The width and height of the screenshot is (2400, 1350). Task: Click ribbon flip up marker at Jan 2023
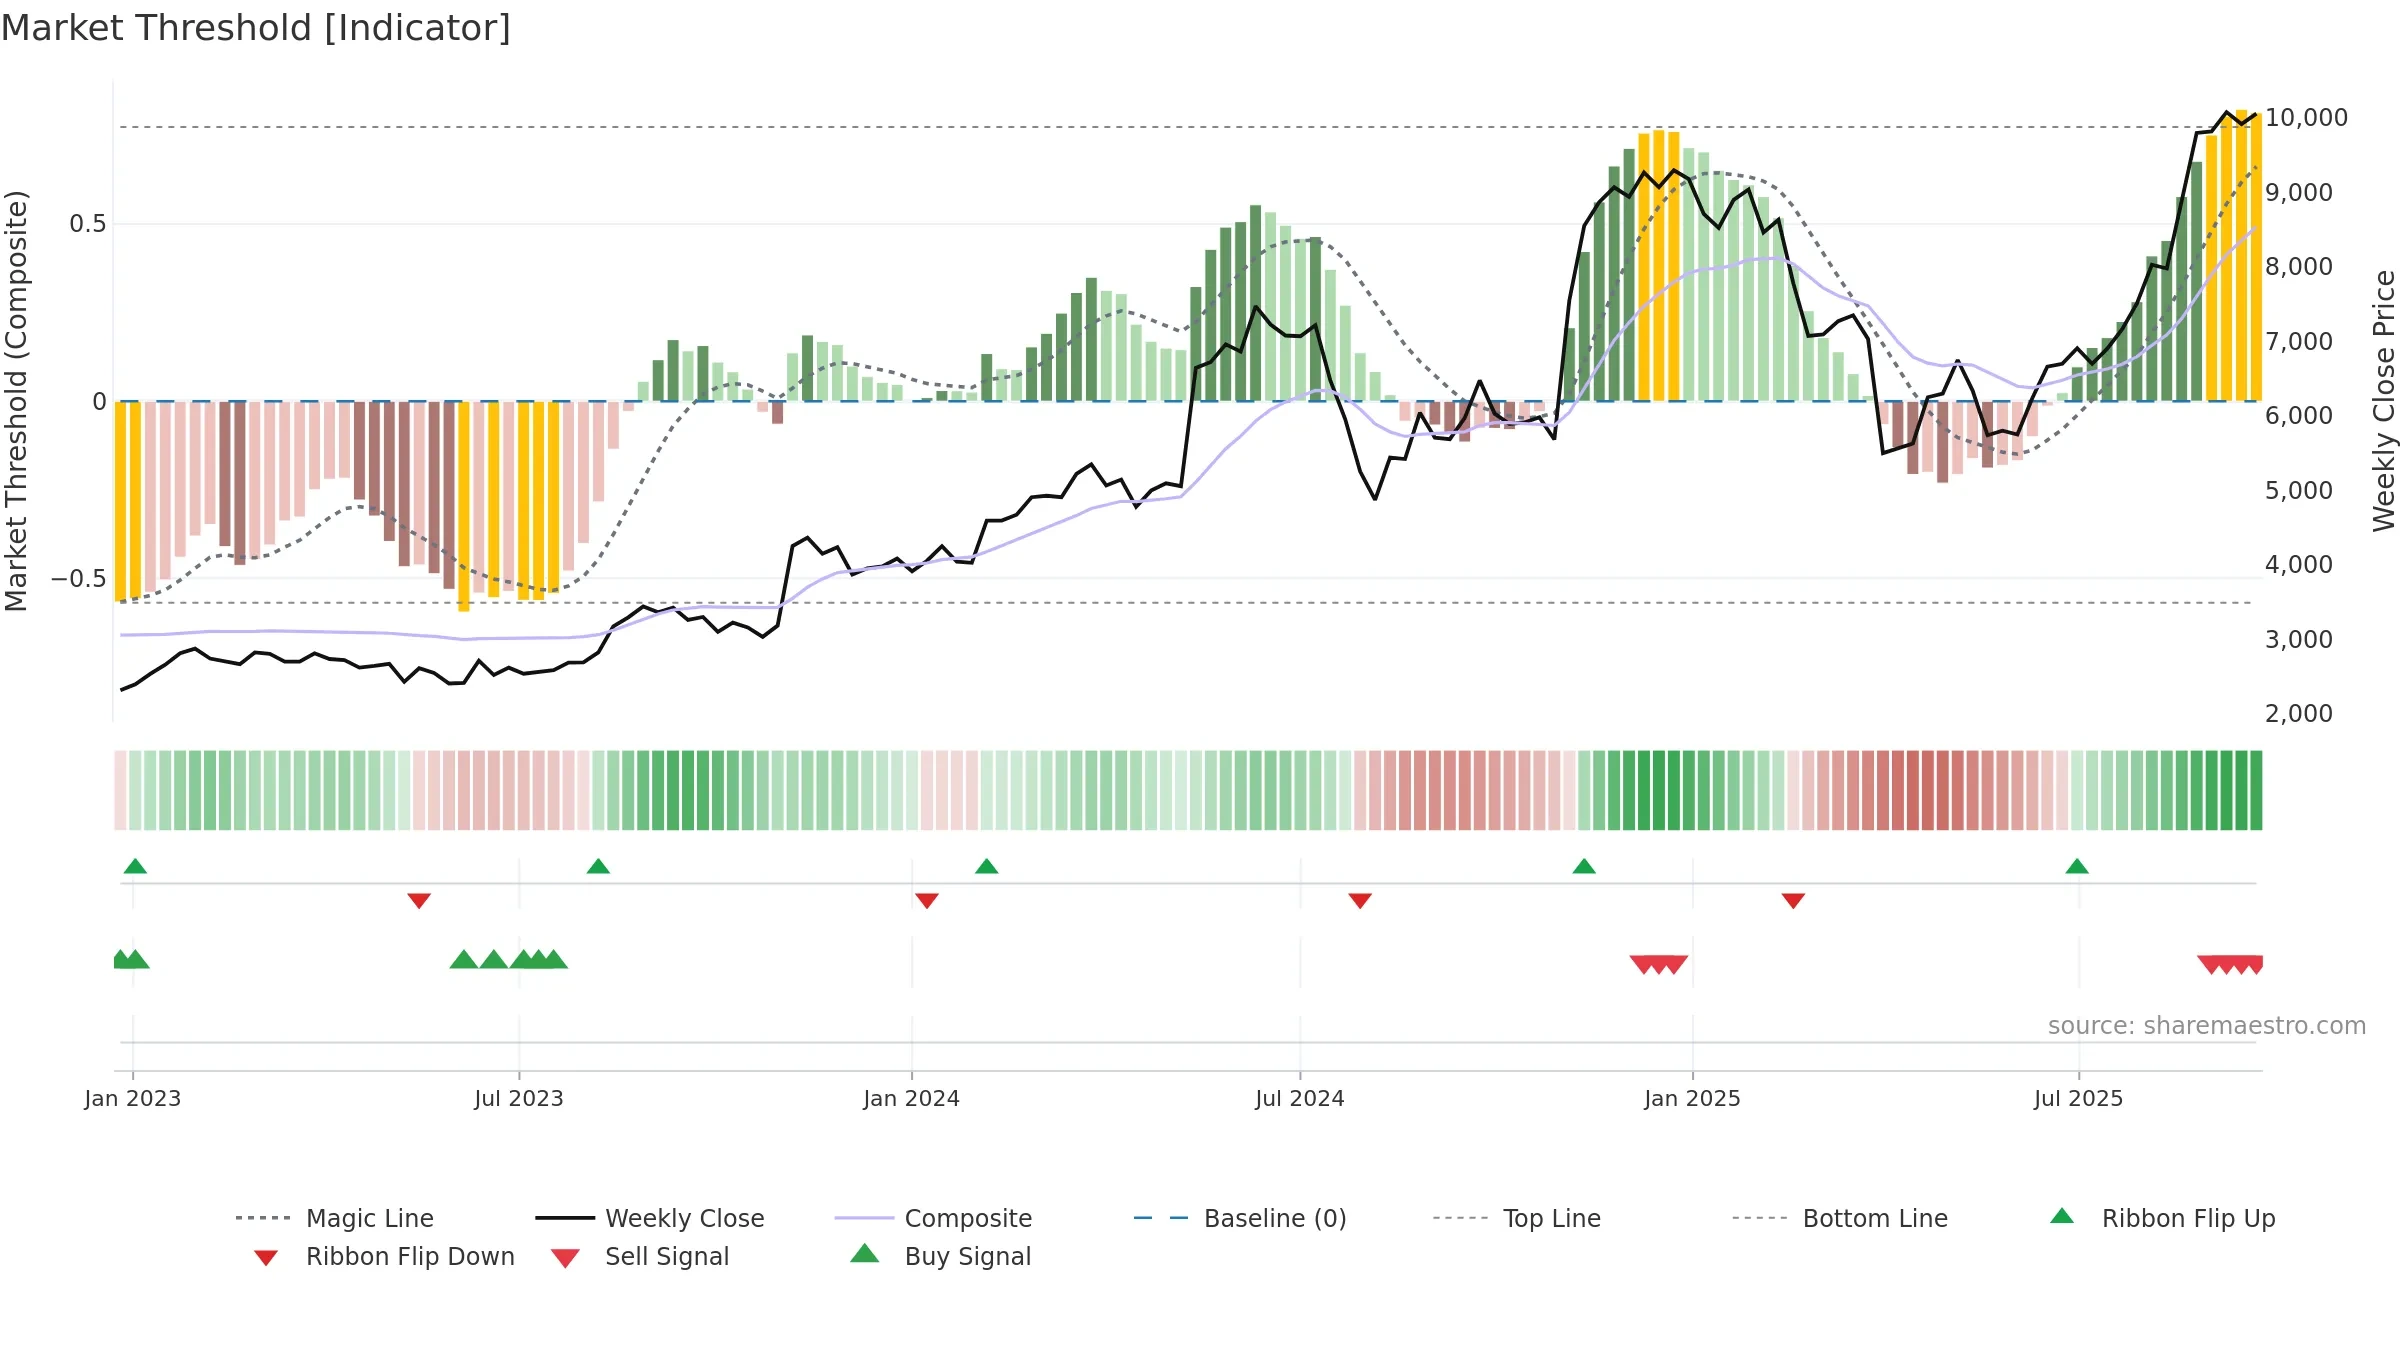tap(135, 866)
